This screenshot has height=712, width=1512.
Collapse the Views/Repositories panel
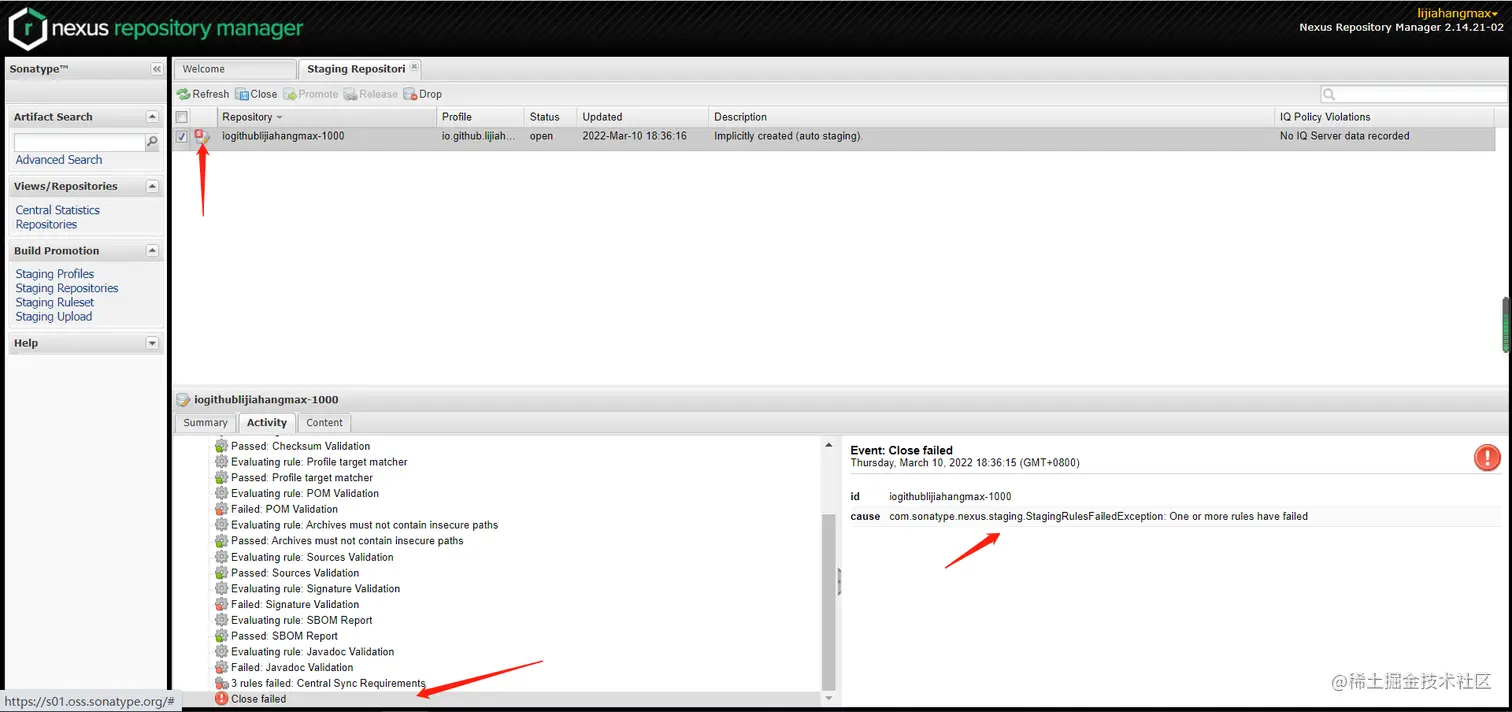pyautogui.click(x=152, y=186)
